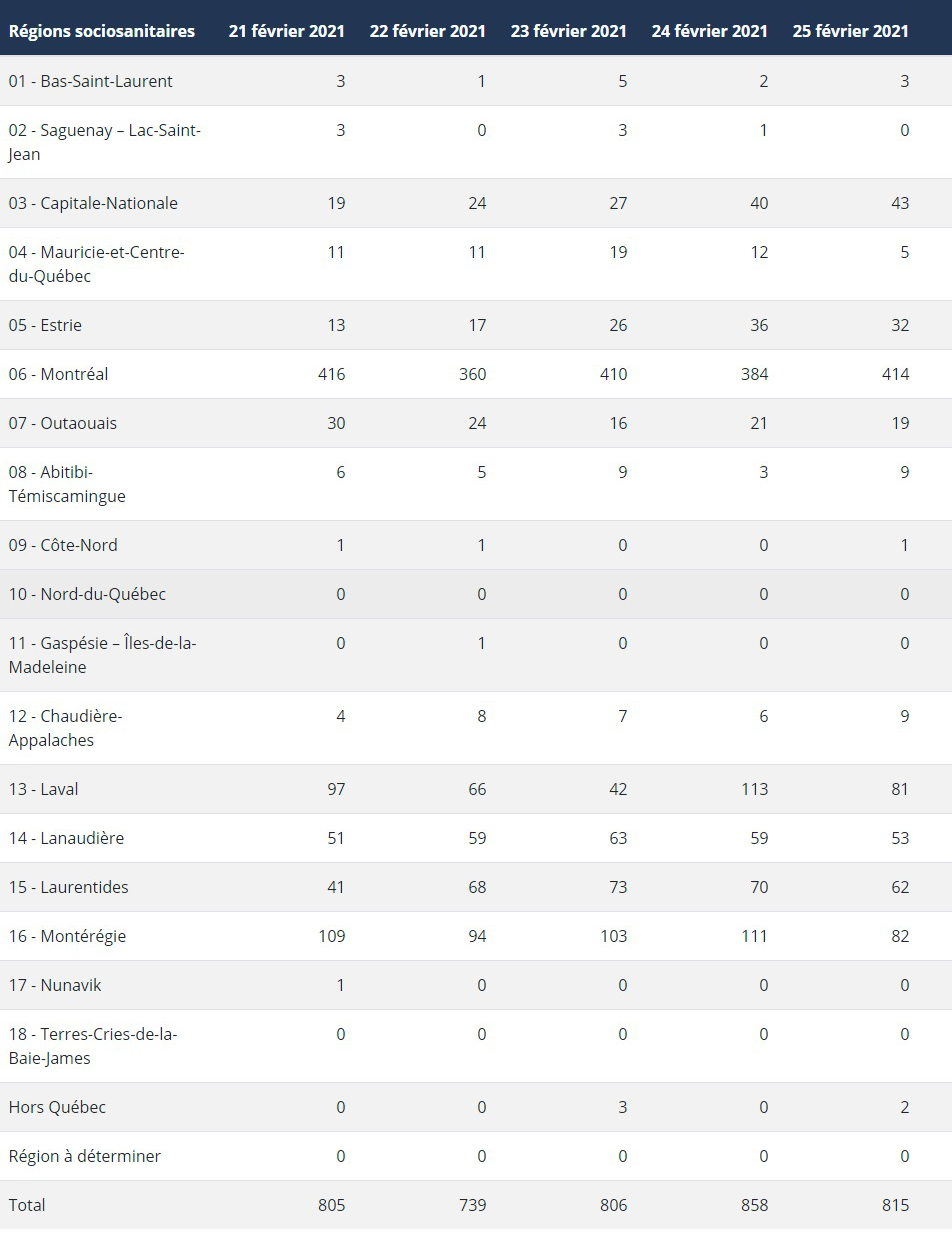Viewport: 952px width, 1239px height.
Task: Click the Régions sociosanitaires column header
Action: coord(102,31)
